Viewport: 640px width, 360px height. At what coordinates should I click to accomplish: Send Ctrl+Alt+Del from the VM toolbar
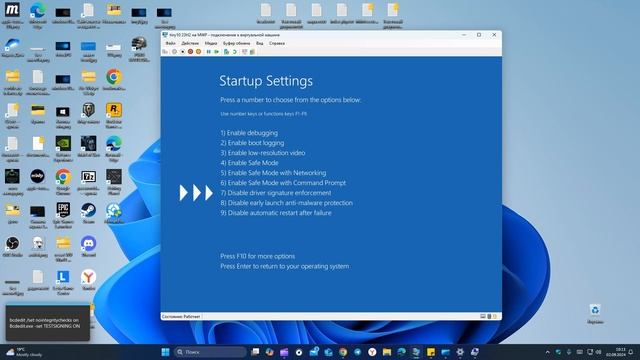coord(164,52)
